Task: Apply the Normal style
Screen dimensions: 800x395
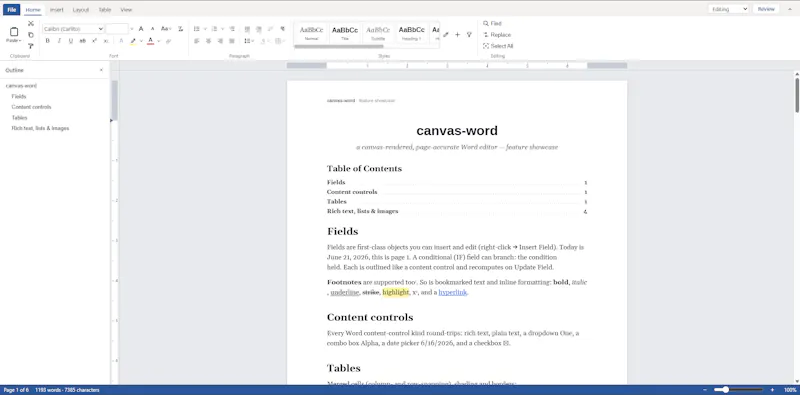Action: [x=311, y=33]
